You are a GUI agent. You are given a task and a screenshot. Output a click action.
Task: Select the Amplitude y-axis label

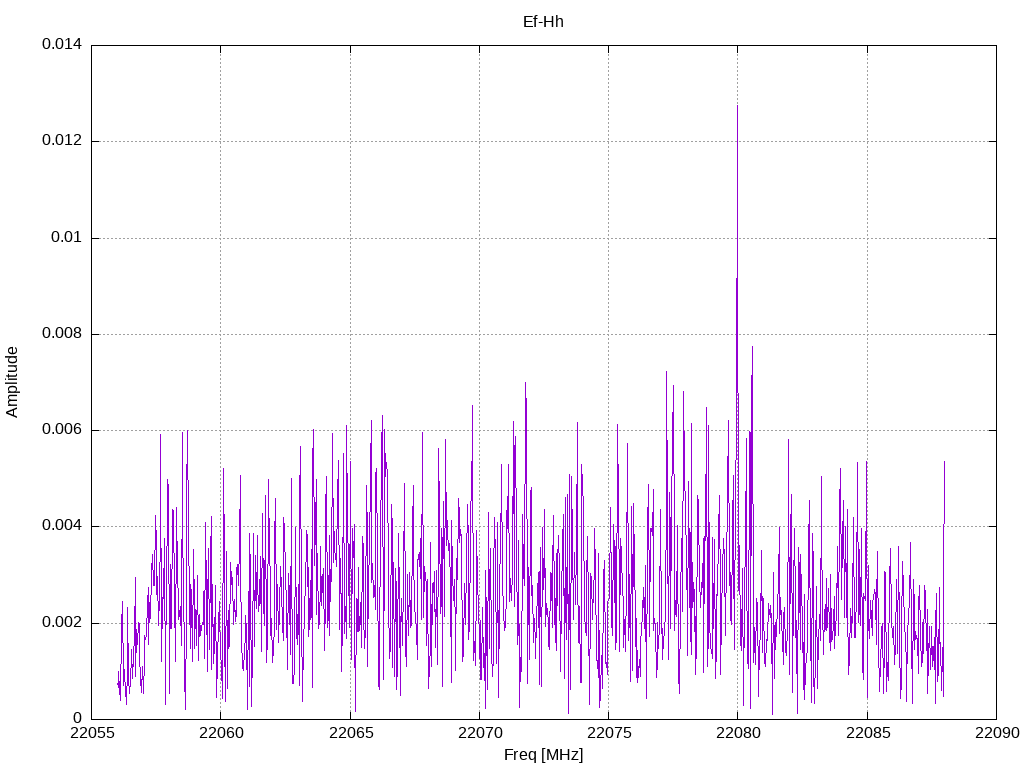point(13,381)
